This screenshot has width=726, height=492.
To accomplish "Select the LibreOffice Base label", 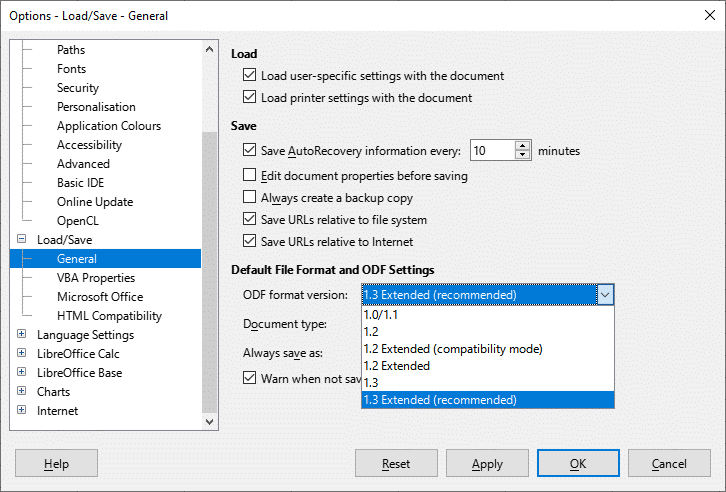I will pos(80,372).
